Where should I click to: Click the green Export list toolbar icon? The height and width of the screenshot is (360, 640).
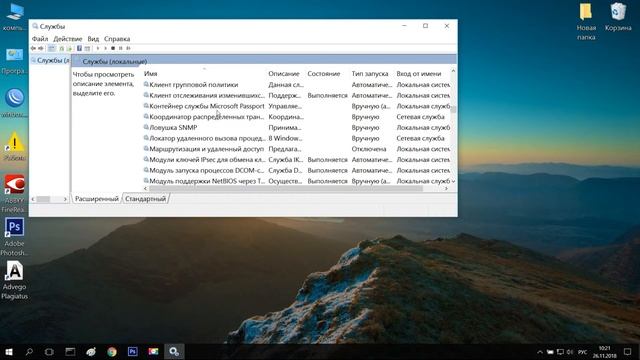[x=69, y=48]
